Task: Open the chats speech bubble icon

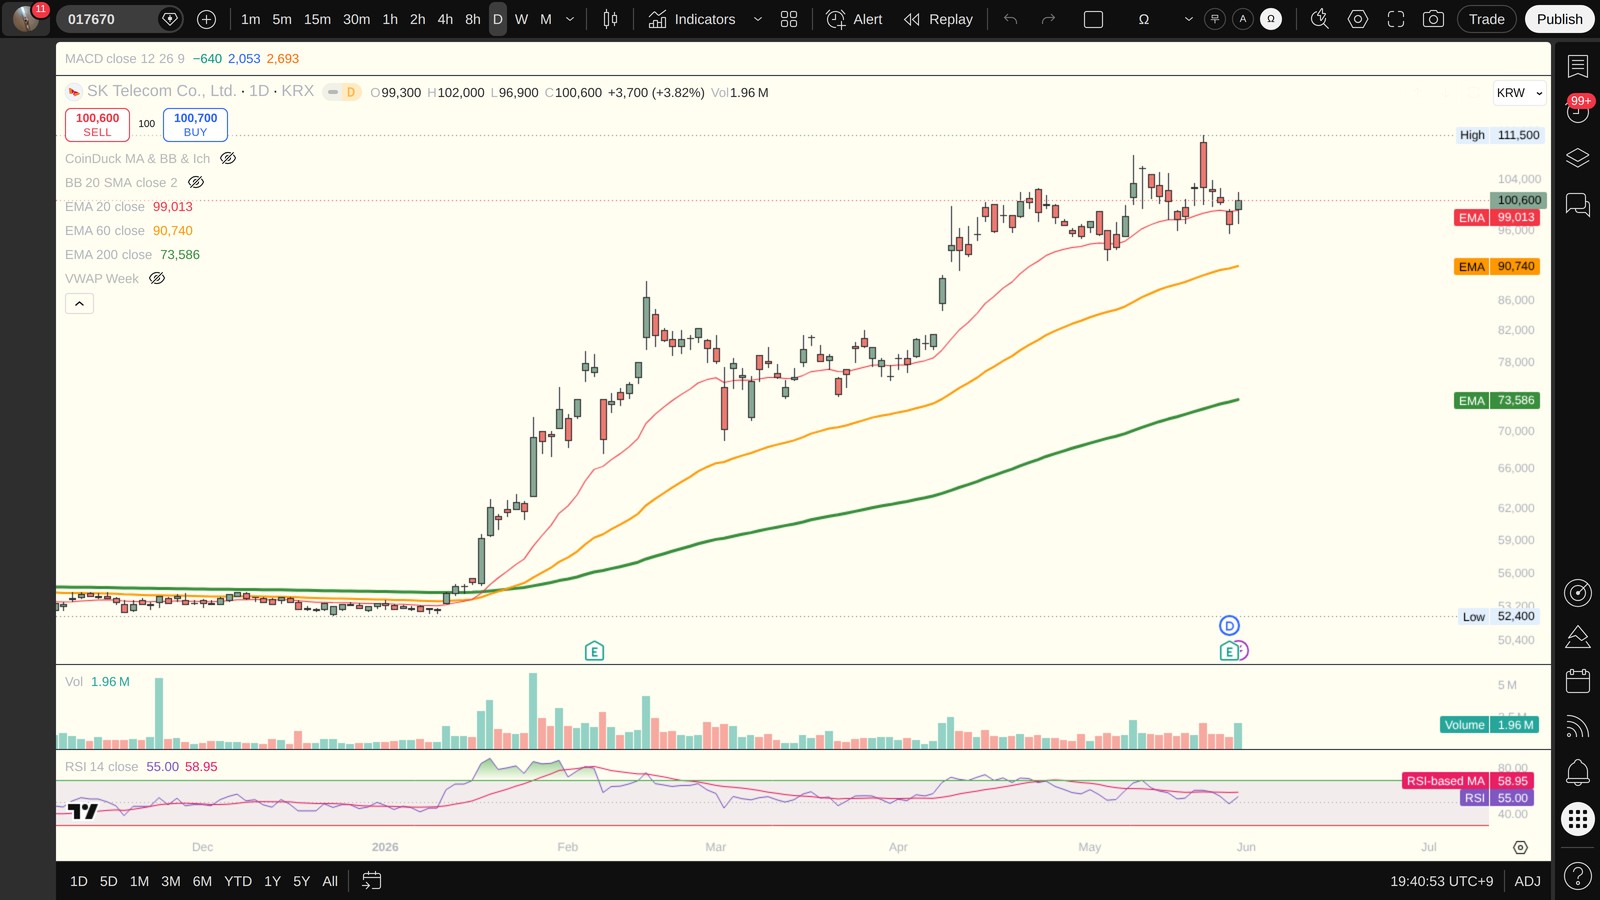Action: point(1578,205)
